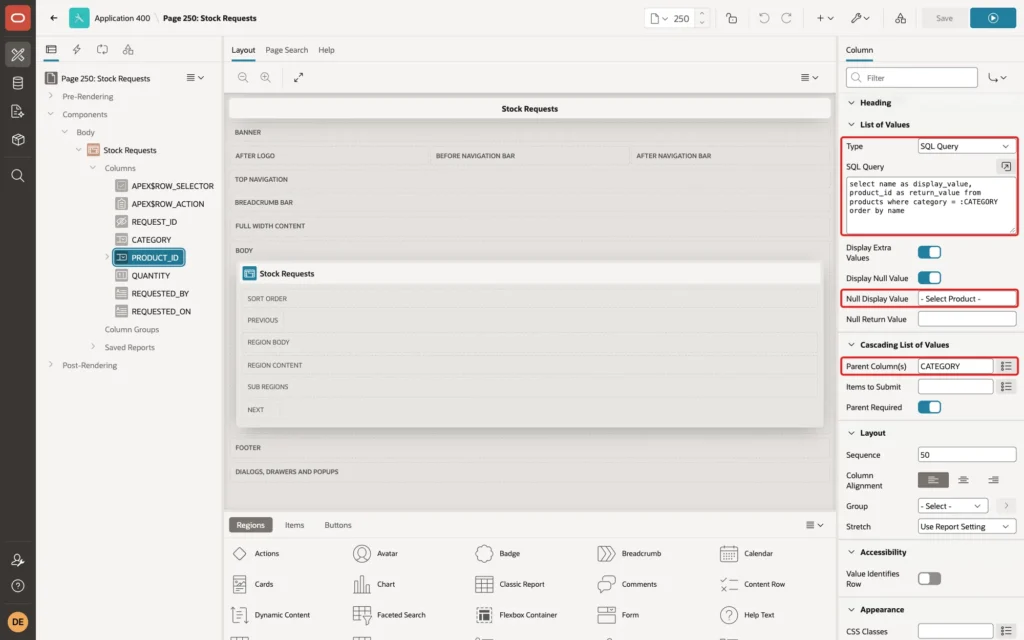Set column alignment to start
This screenshot has width=1024, height=640.
(933, 480)
